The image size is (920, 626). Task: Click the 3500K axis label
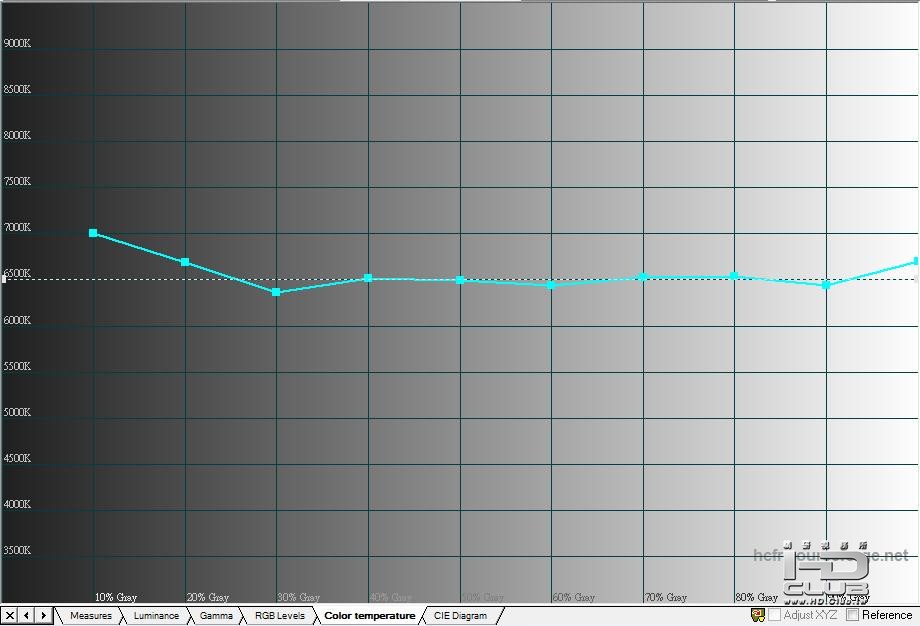(x=17, y=550)
